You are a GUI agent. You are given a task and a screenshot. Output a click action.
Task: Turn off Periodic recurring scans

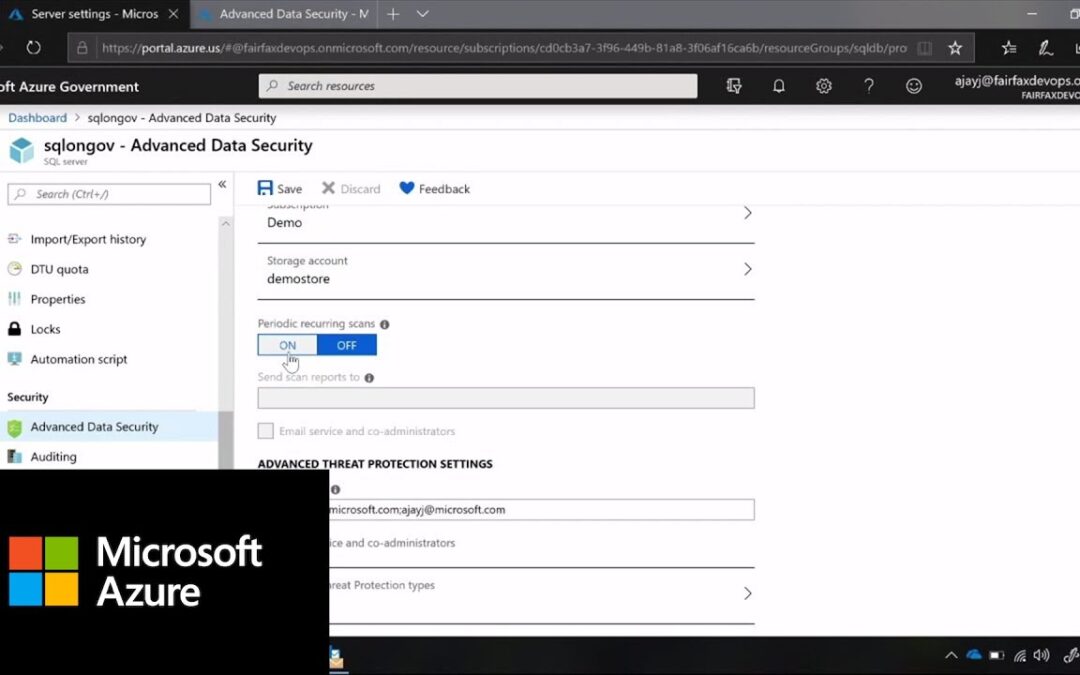[346, 344]
